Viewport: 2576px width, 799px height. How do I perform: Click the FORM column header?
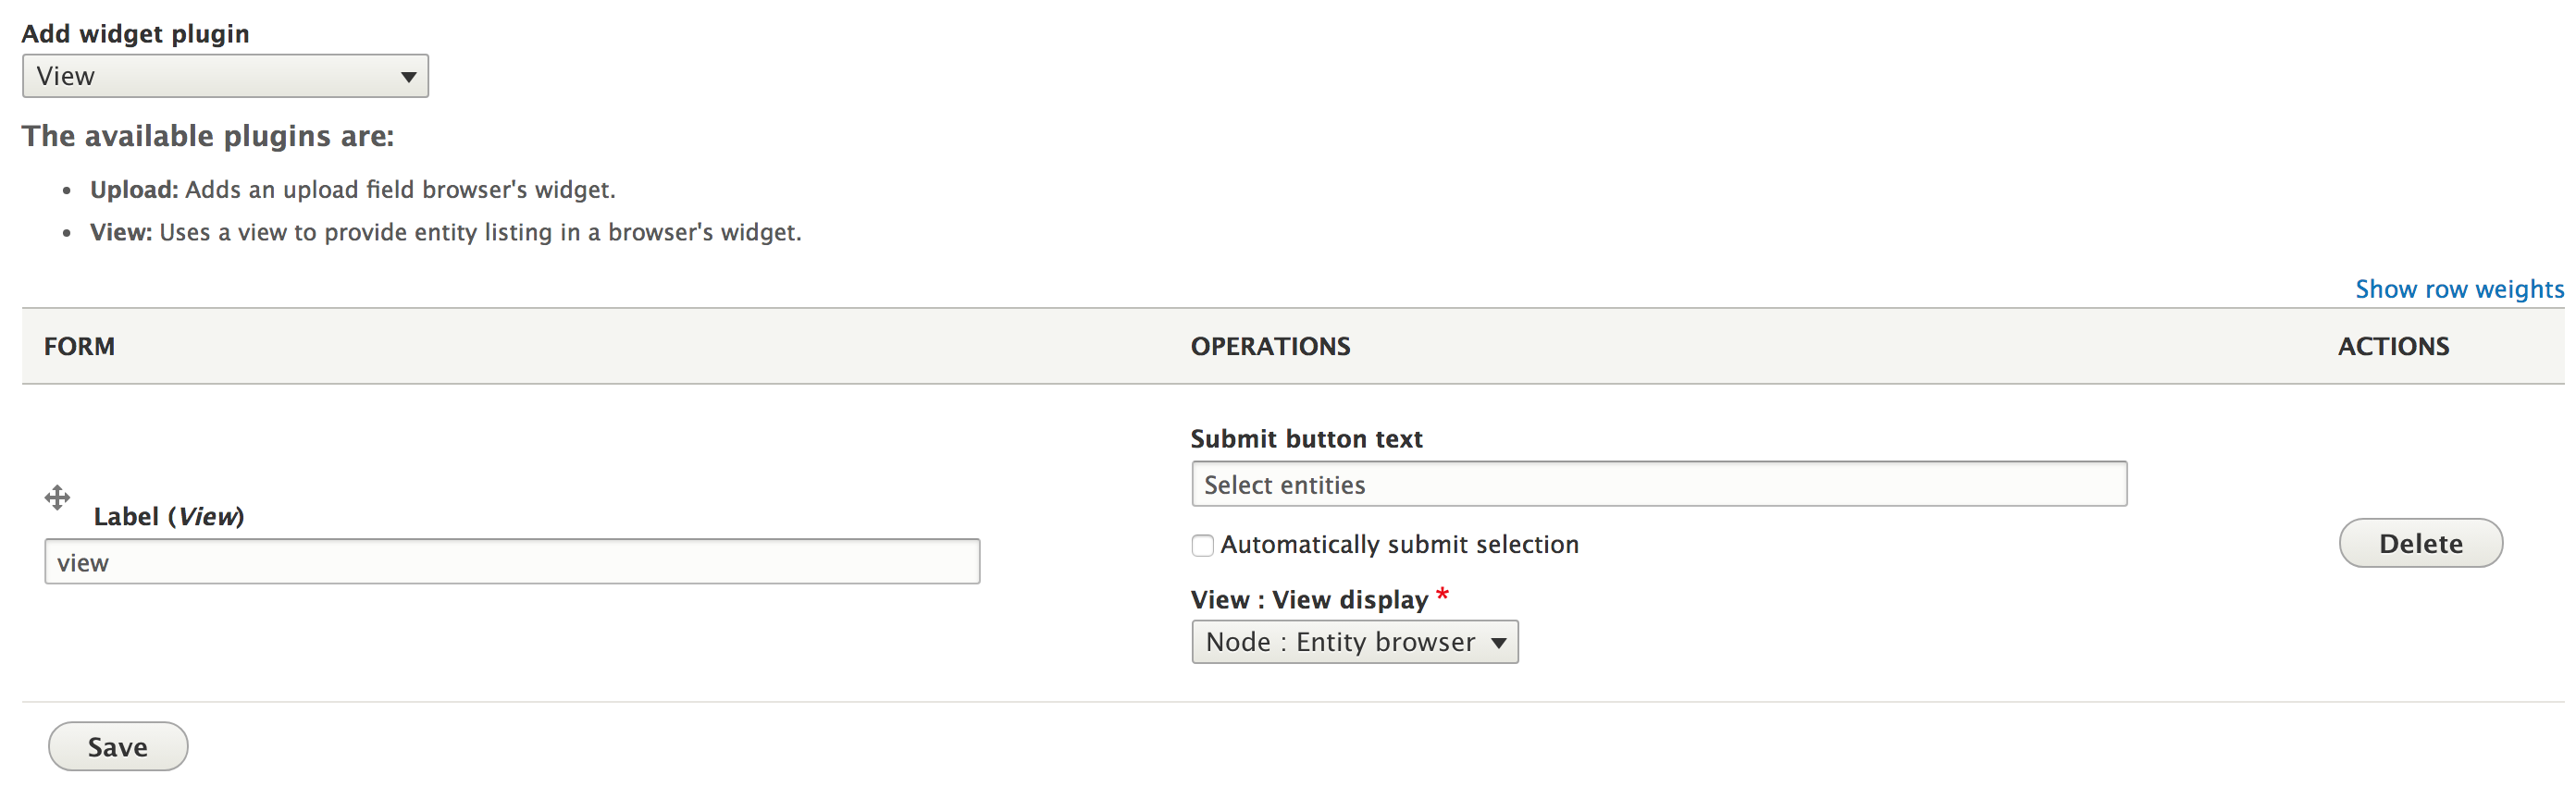(79, 346)
